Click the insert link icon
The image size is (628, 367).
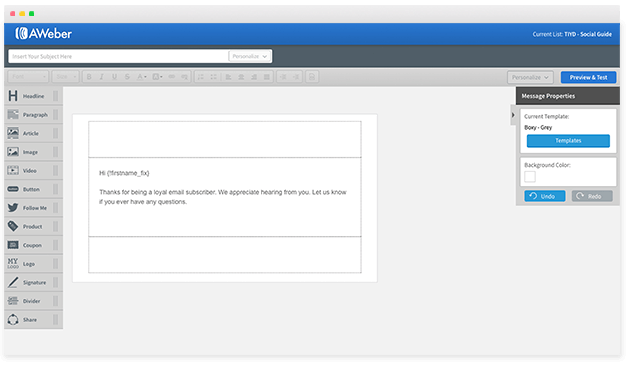pos(172,77)
